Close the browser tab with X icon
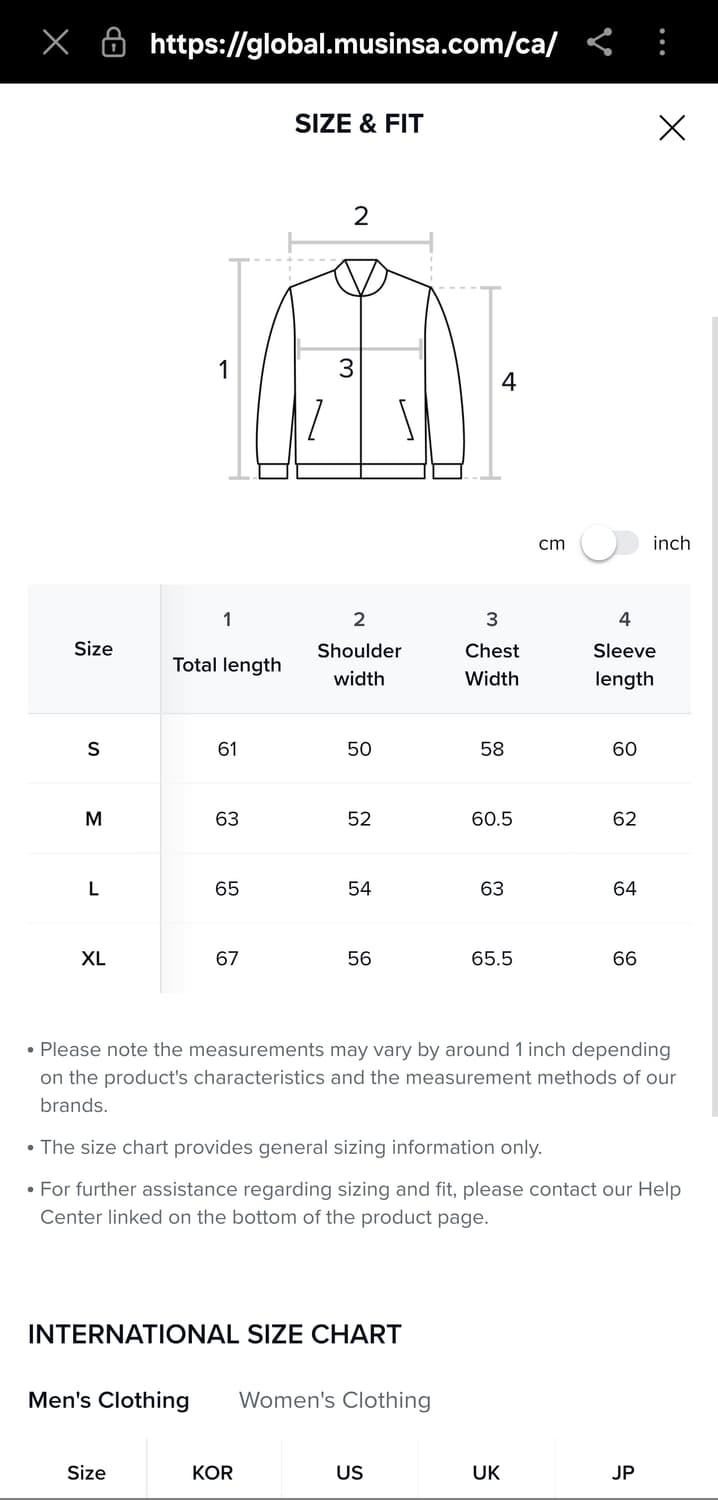Viewport: 718px width, 1500px height. pos(56,42)
